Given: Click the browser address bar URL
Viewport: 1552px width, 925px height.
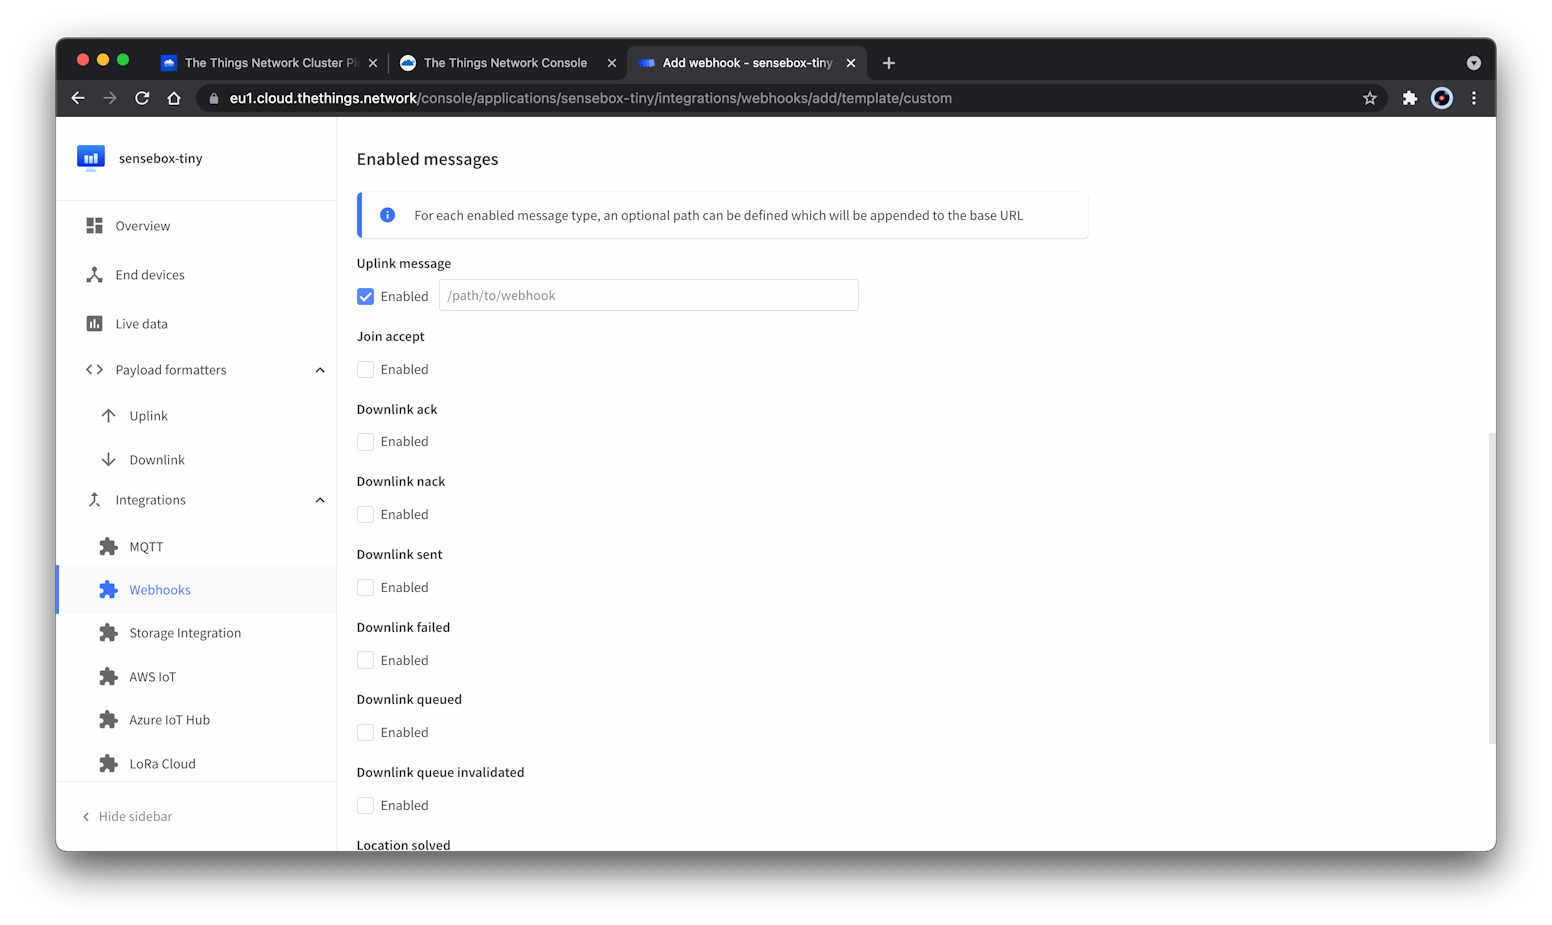Looking at the screenshot, I should (590, 98).
